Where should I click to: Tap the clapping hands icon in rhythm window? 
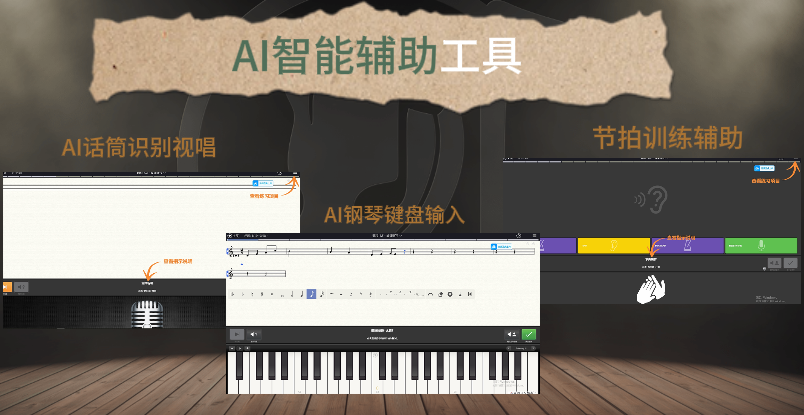tap(651, 289)
